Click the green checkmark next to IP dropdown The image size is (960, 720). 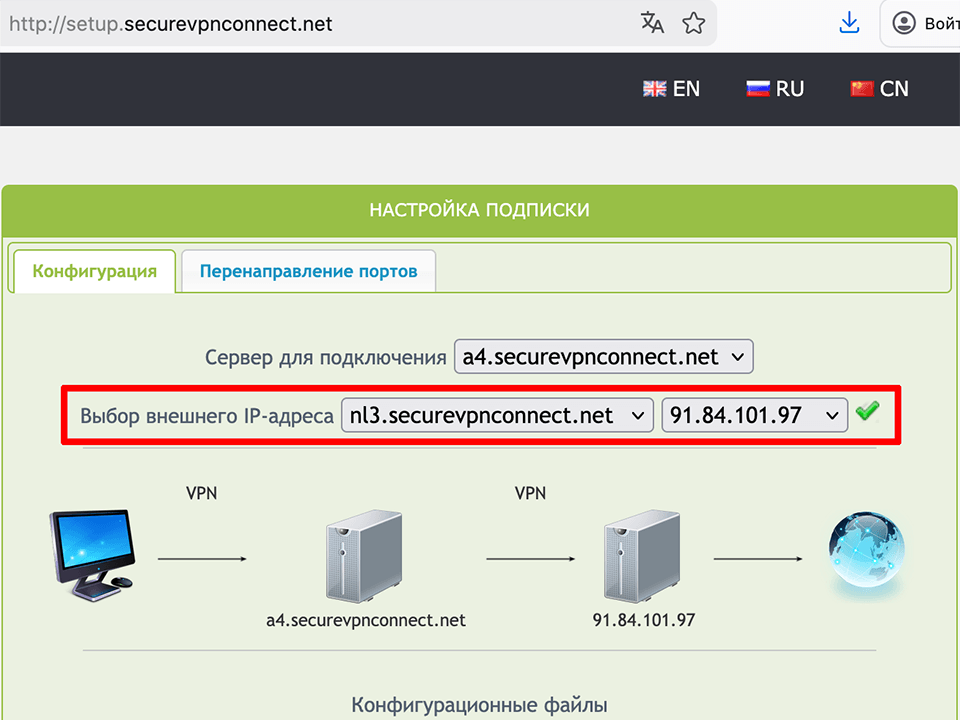click(x=867, y=410)
